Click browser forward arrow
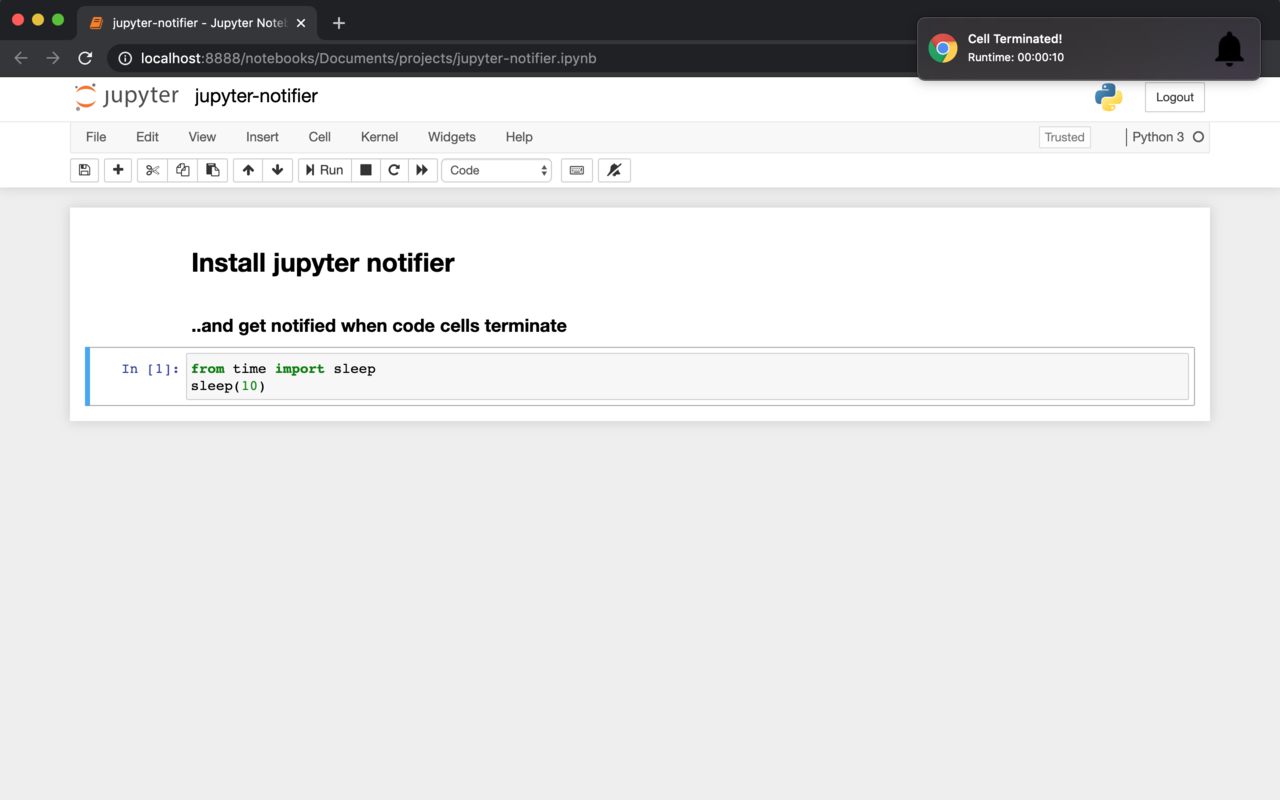The width and height of the screenshot is (1280, 800). [x=53, y=58]
